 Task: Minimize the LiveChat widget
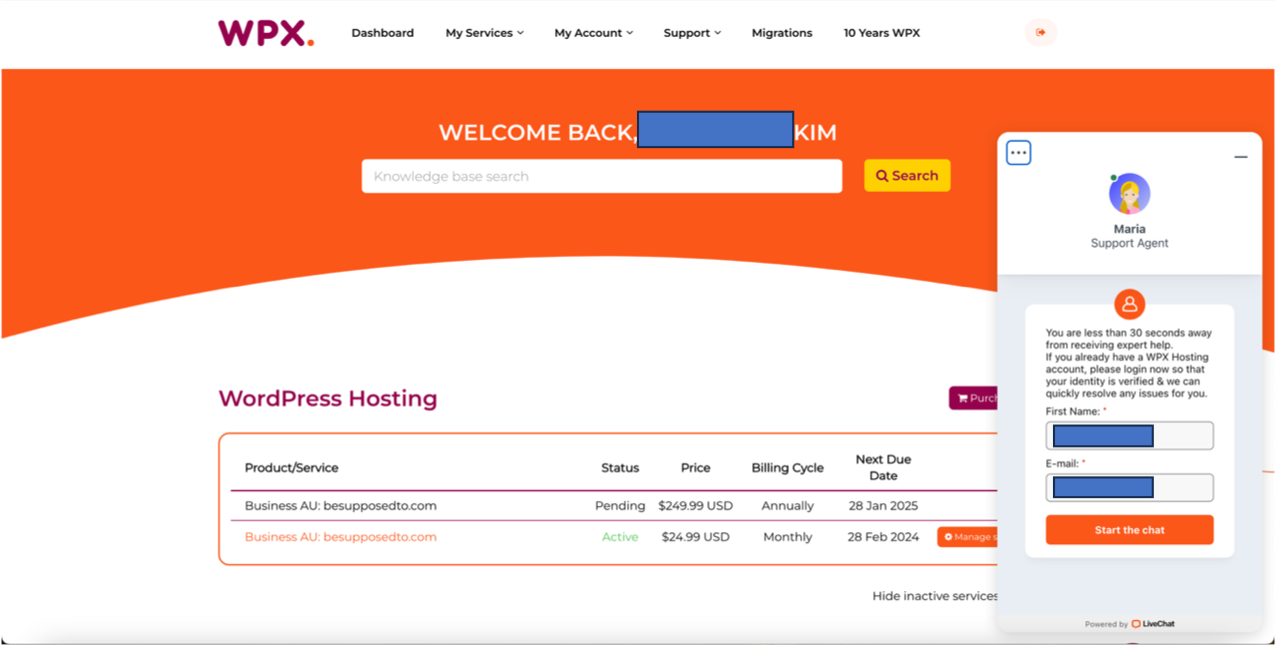(x=1241, y=157)
